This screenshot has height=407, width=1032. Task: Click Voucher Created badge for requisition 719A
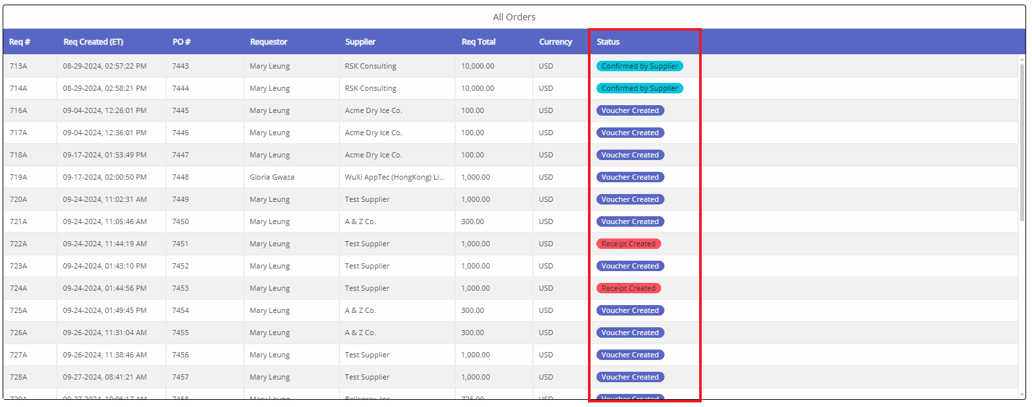[630, 177]
